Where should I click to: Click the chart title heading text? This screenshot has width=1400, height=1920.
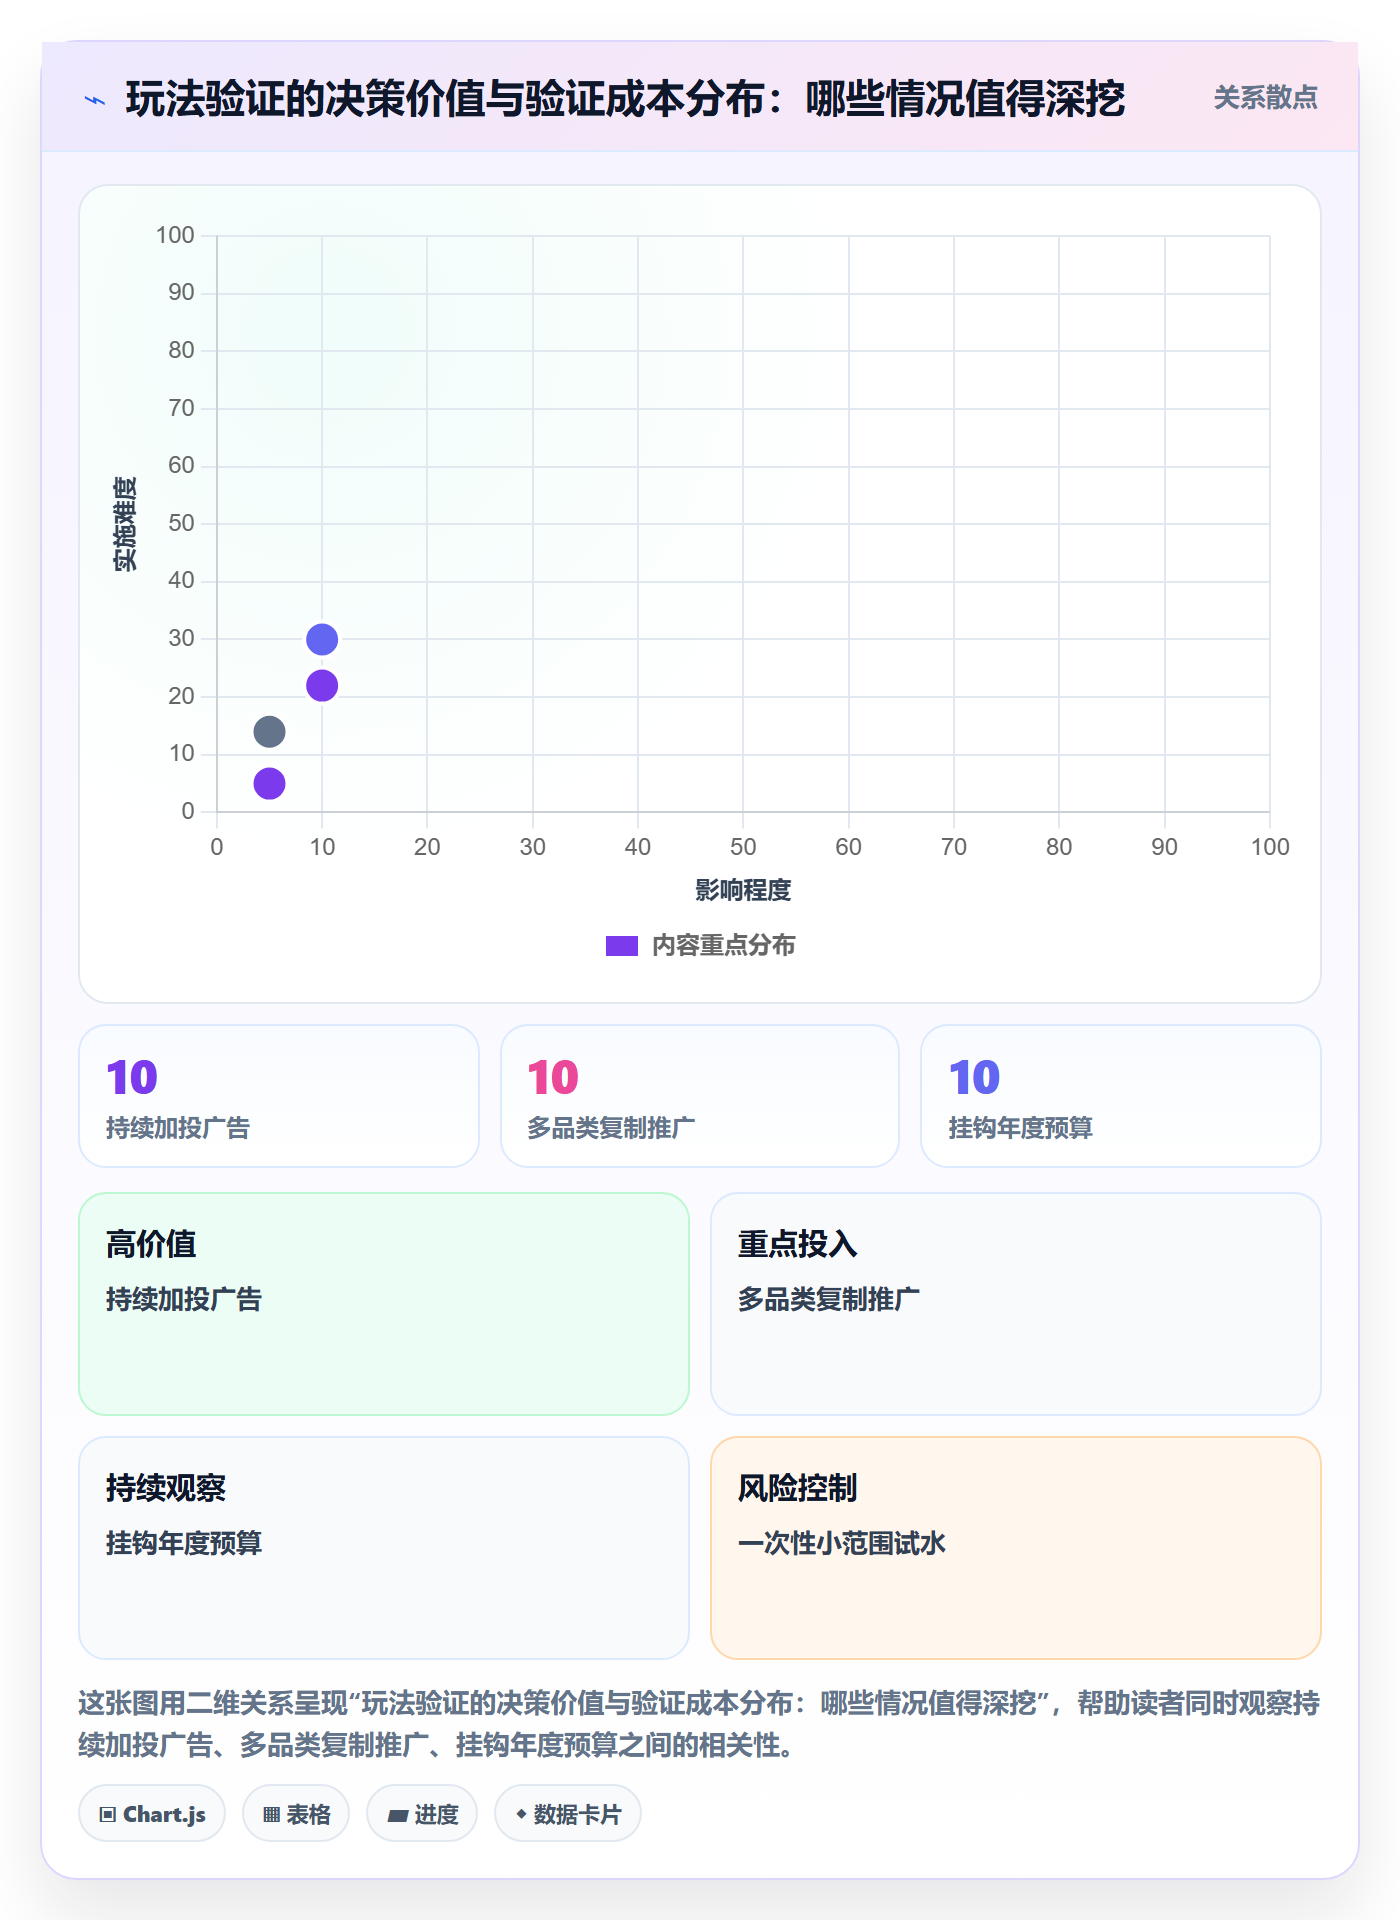[625, 99]
